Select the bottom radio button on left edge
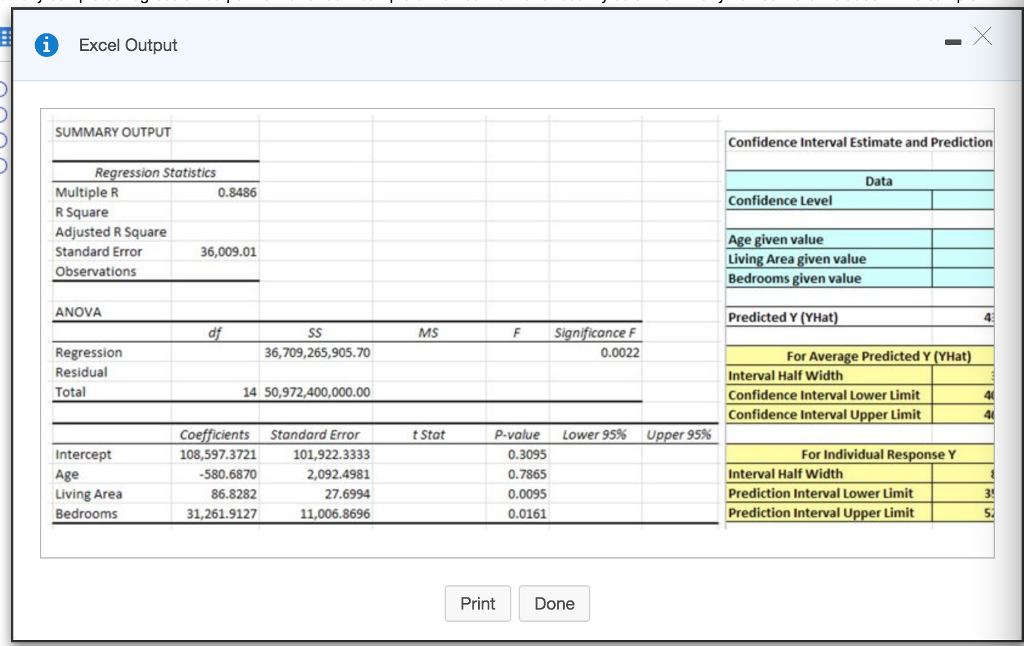Image resolution: width=1024 pixels, height=646 pixels. point(4,164)
